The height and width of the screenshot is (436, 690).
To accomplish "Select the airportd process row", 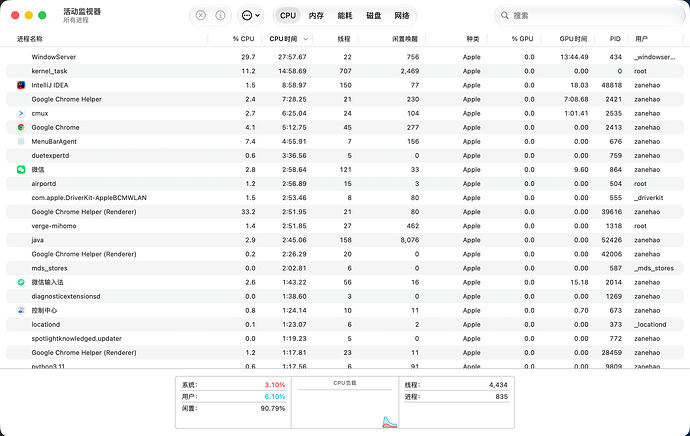I will (345, 183).
